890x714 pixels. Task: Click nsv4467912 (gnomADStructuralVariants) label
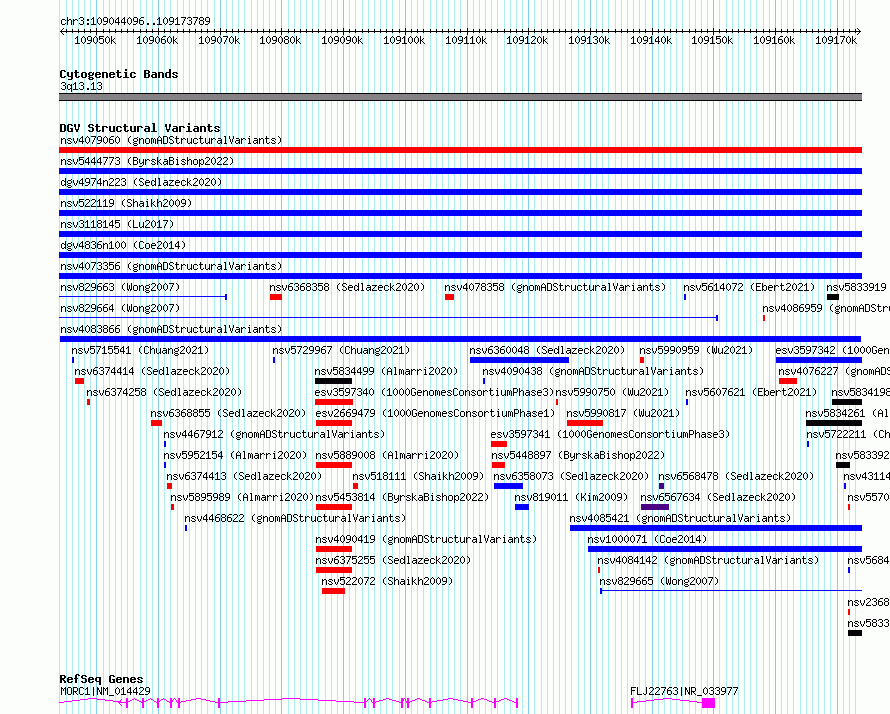[x=274, y=434]
